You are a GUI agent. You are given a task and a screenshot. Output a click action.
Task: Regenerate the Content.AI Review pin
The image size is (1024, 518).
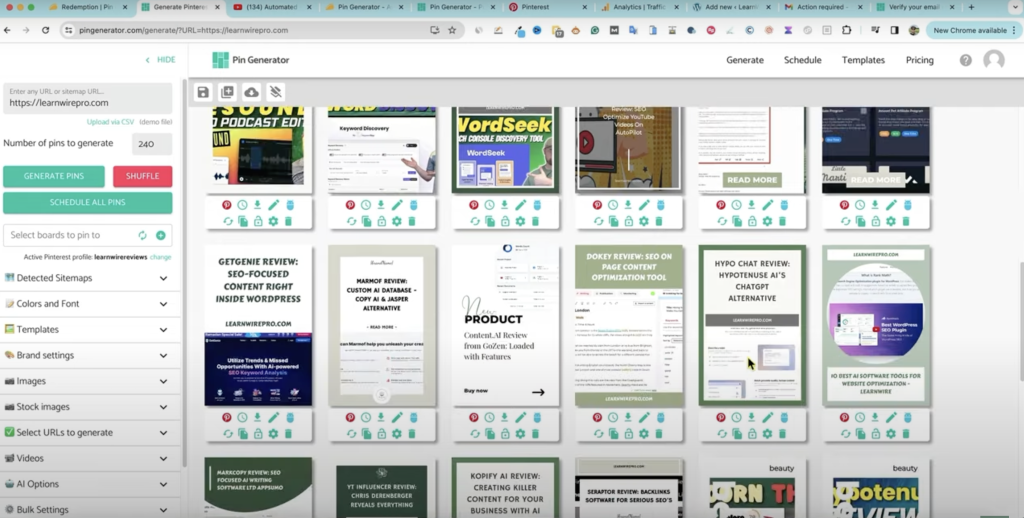(475, 434)
